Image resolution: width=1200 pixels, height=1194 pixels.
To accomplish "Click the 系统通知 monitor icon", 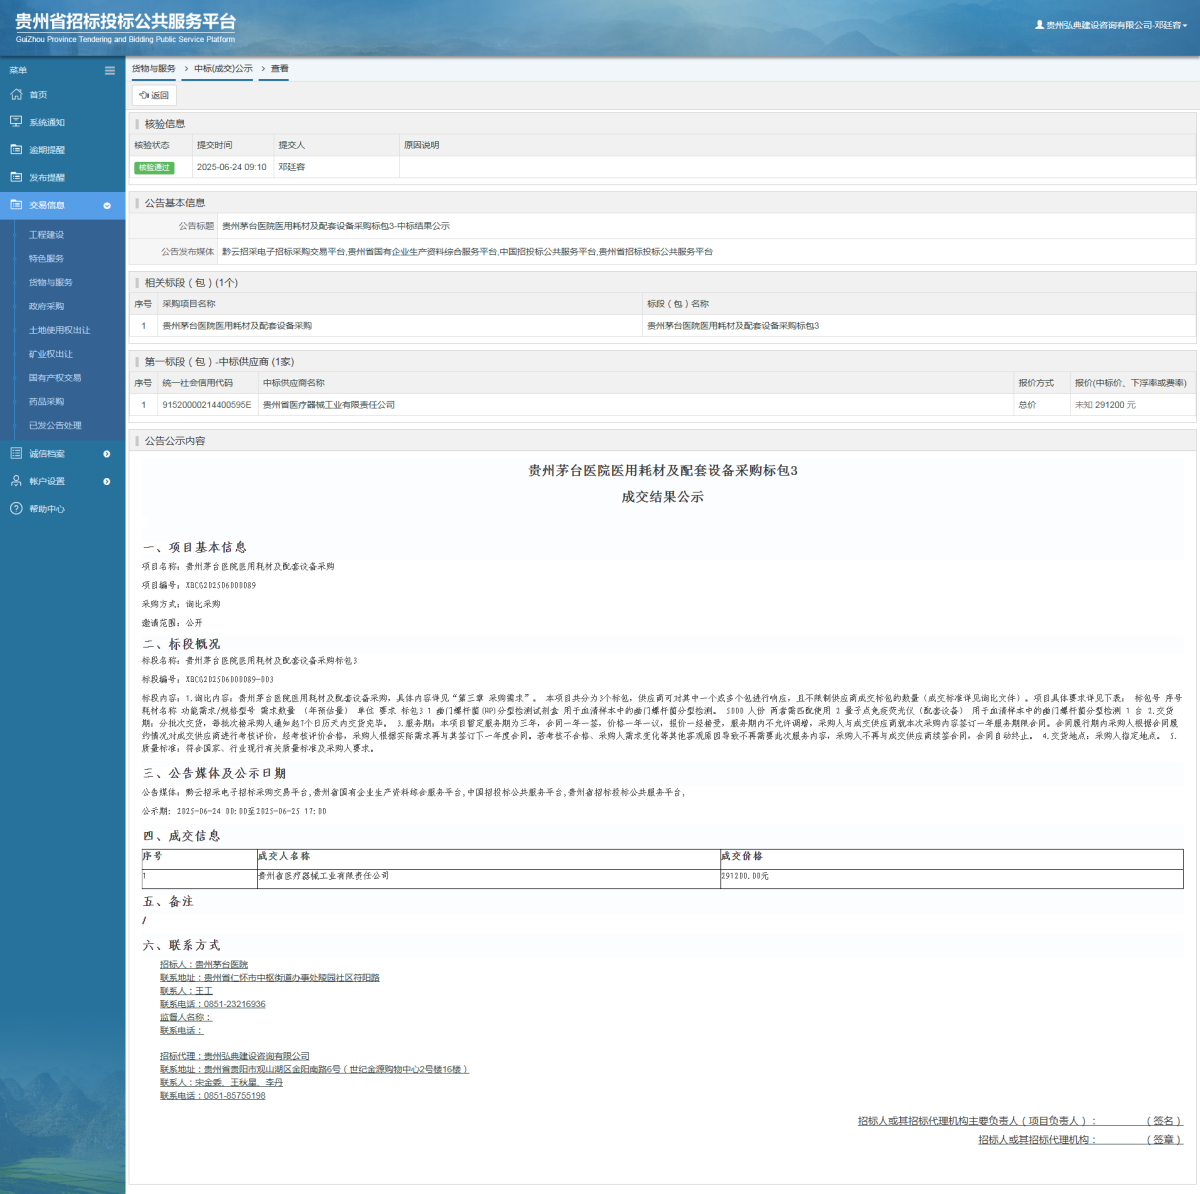I will [x=16, y=122].
